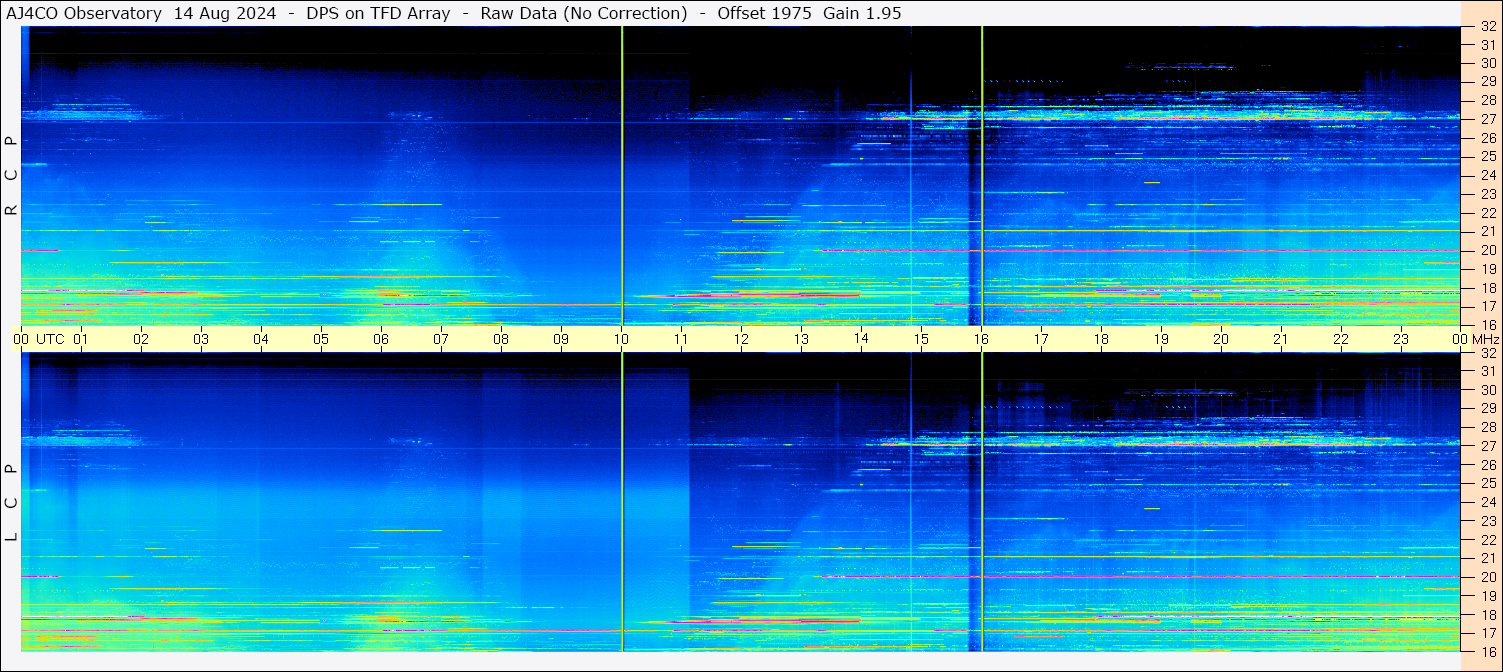The width and height of the screenshot is (1503, 672).
Task: Click green 16 UTC marker line in RCP panel
Action: click(x=982, y=176)
